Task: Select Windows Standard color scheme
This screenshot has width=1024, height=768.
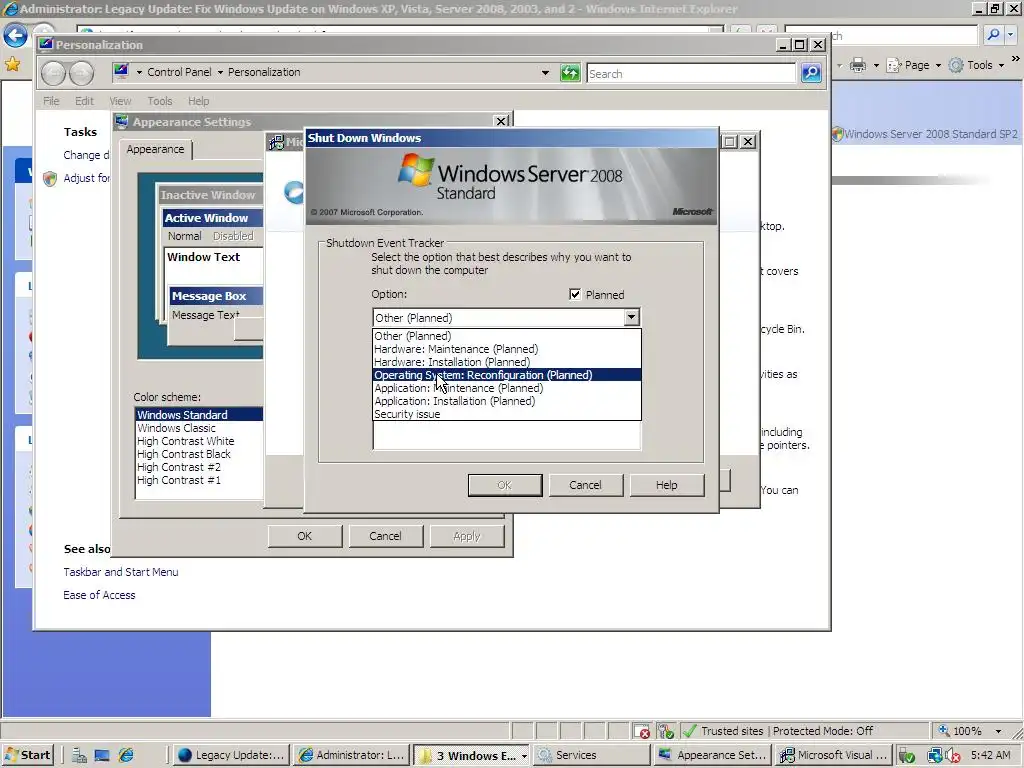Action: pos(199,415)
